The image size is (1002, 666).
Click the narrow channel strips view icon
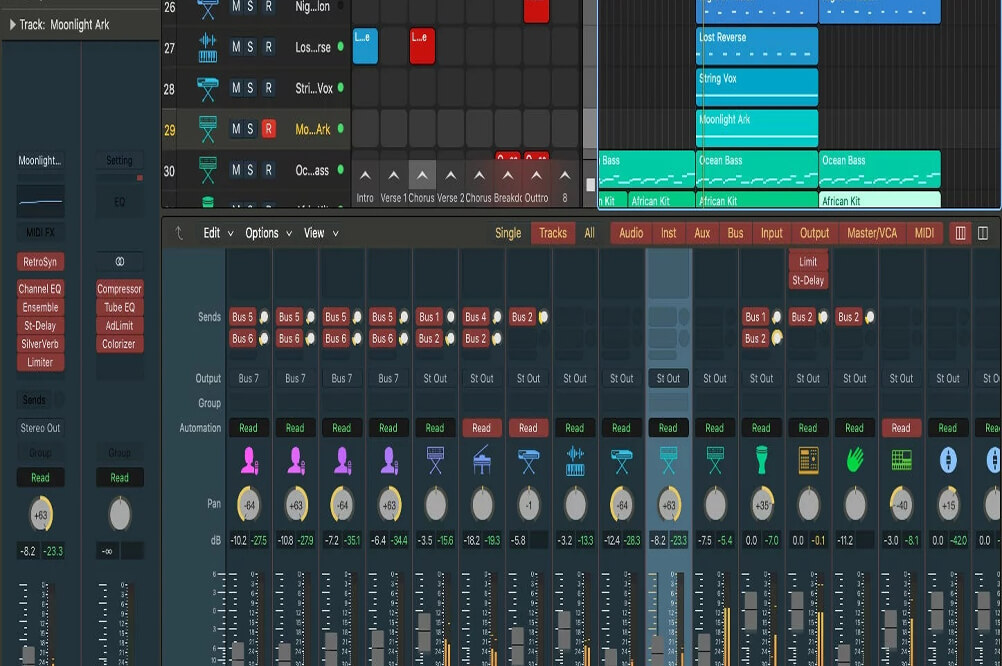[961, 233]
